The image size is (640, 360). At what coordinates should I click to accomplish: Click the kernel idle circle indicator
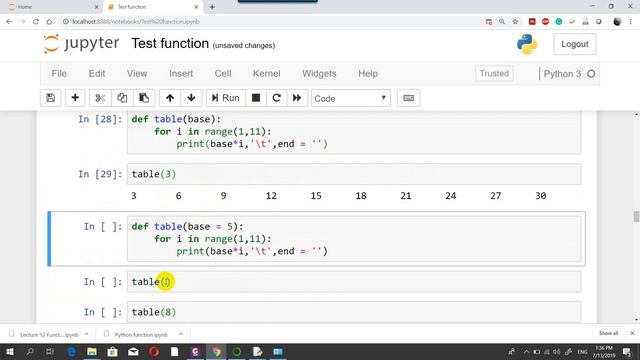point(591,74)
